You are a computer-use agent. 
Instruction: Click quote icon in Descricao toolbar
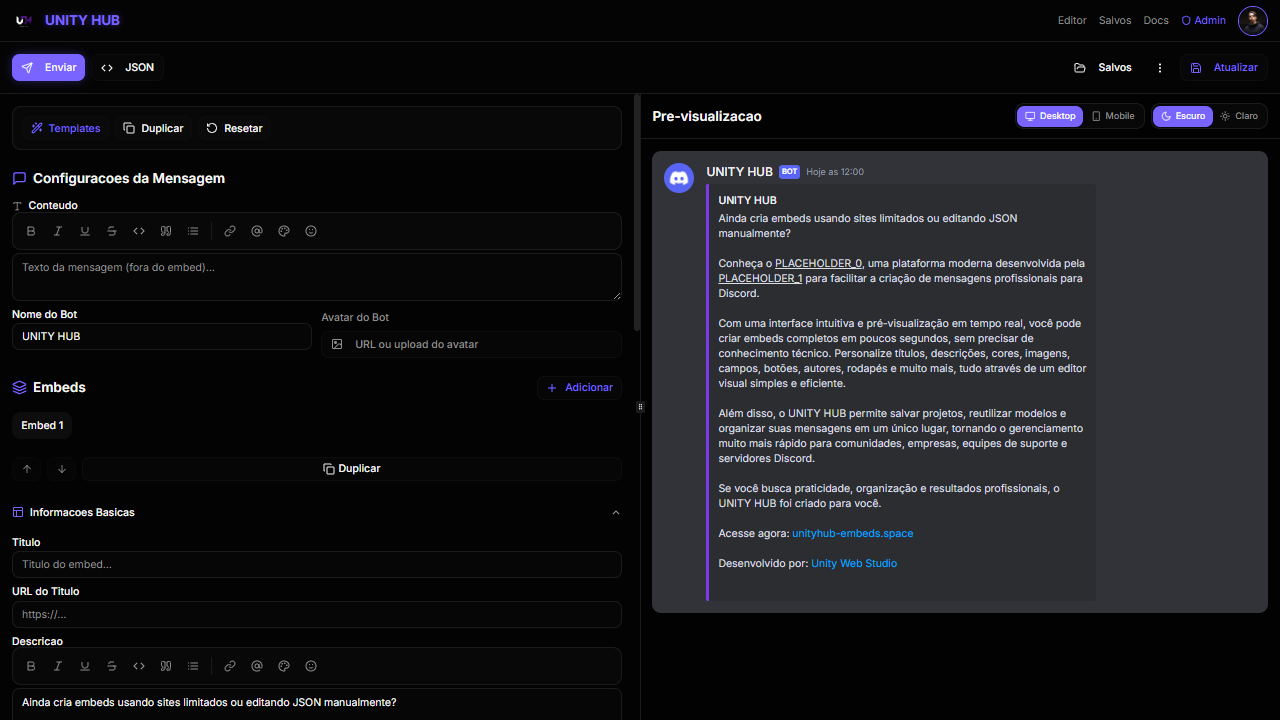(166, 666)
